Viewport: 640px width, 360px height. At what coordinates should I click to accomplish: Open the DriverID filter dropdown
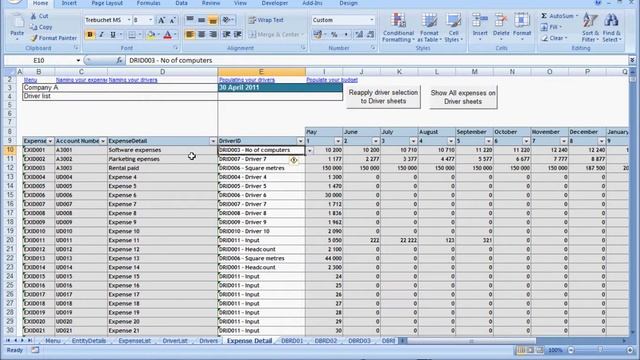(x=300, y=141)
